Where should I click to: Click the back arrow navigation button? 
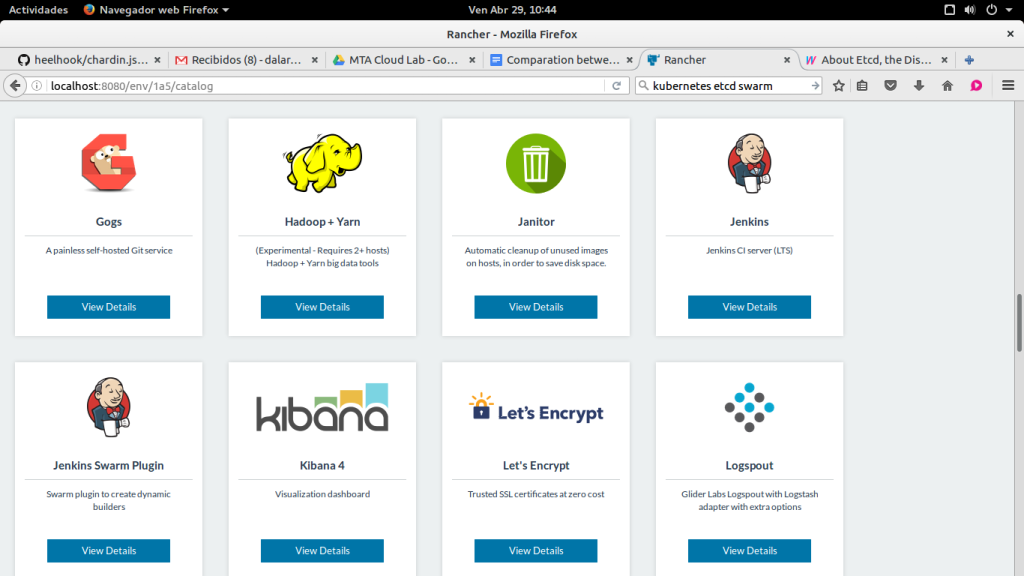pos(15,86)
